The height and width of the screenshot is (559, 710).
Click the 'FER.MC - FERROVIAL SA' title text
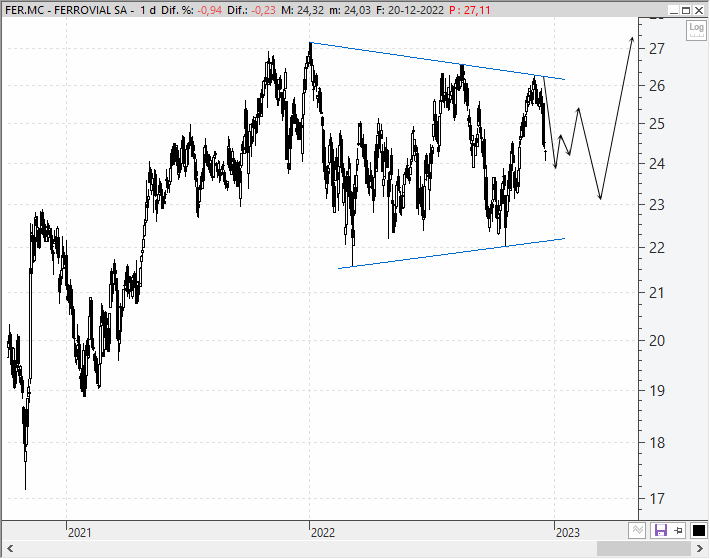click(66, 10)
